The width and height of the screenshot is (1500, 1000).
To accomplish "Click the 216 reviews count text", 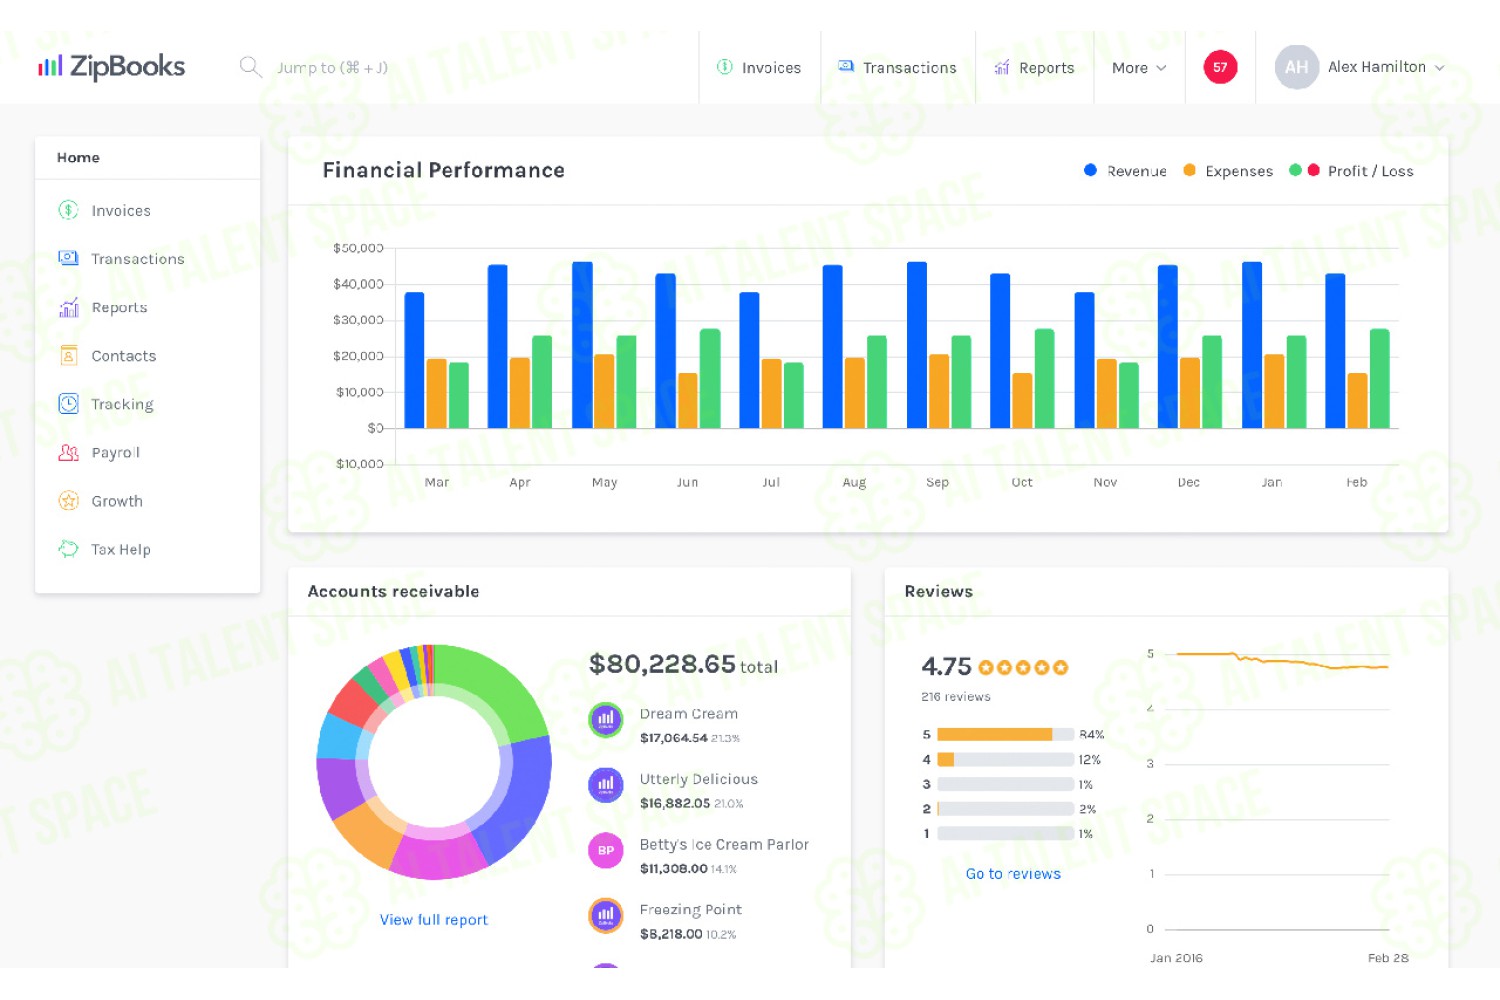I will (956, 697).
